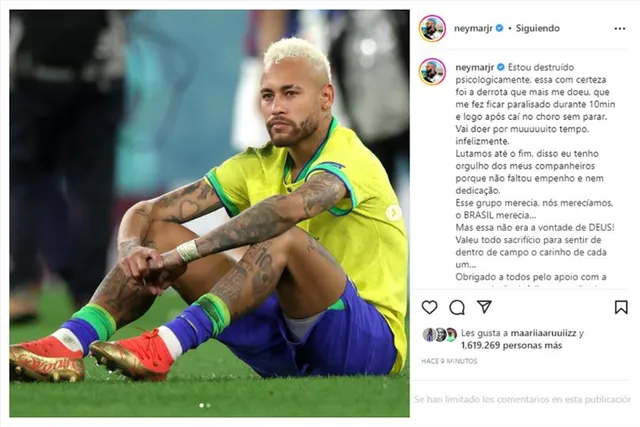Save the post with the bookmark icon
The width and height of the screenshot is (640, 427).
(621, 307)
